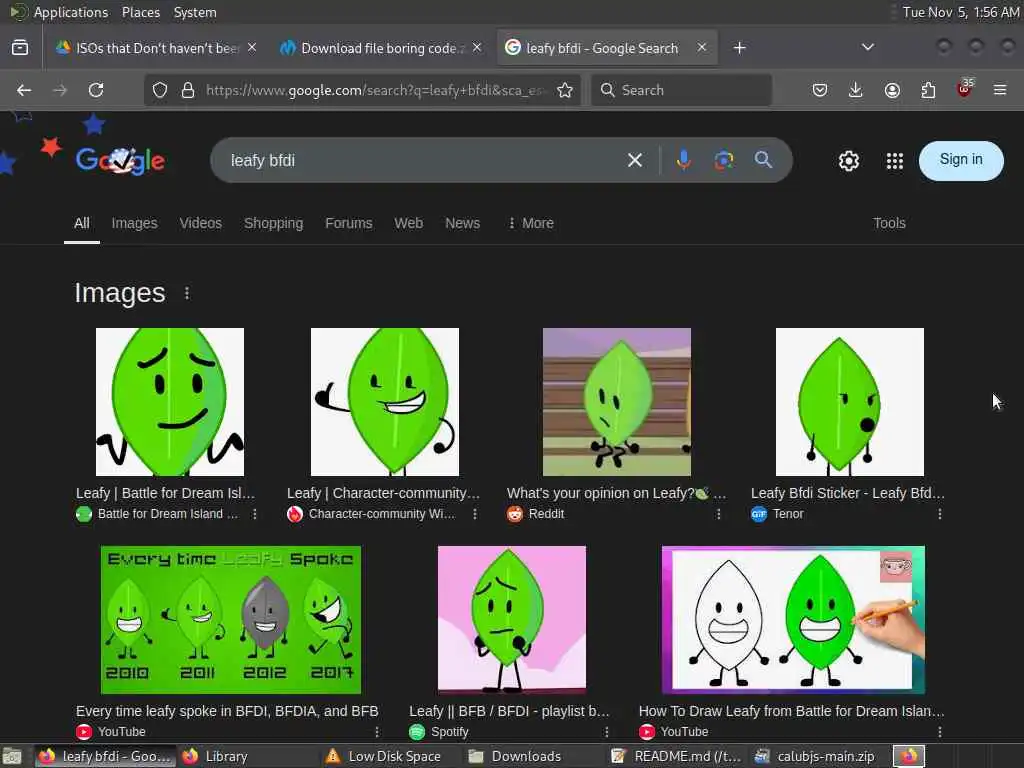This screenshot has height=768, width=1024.
Task: Open the Applications menu in top panel
Action: (x=71, y=12)
